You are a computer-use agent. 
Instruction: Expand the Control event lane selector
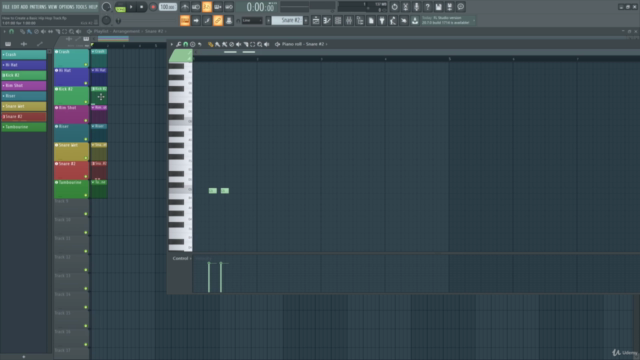tap(182, 258)
